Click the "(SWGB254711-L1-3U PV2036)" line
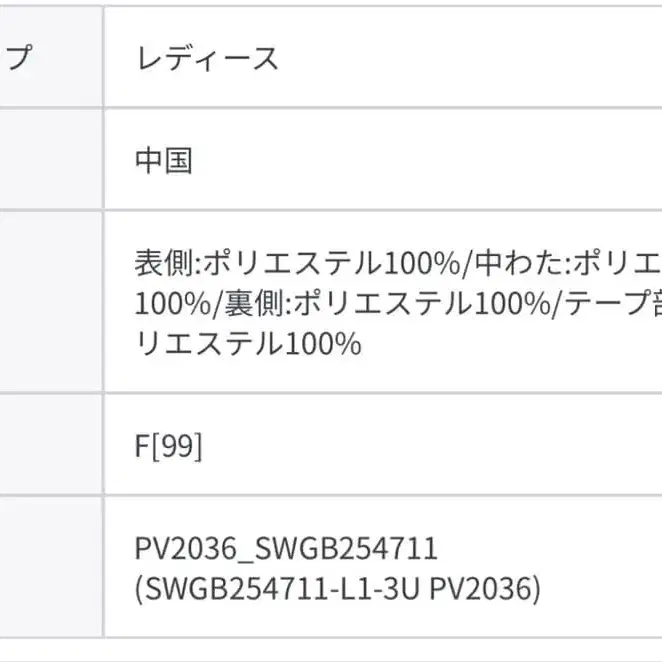The height and width of the screenshot is (662, 662). click(x=337, y=589)
